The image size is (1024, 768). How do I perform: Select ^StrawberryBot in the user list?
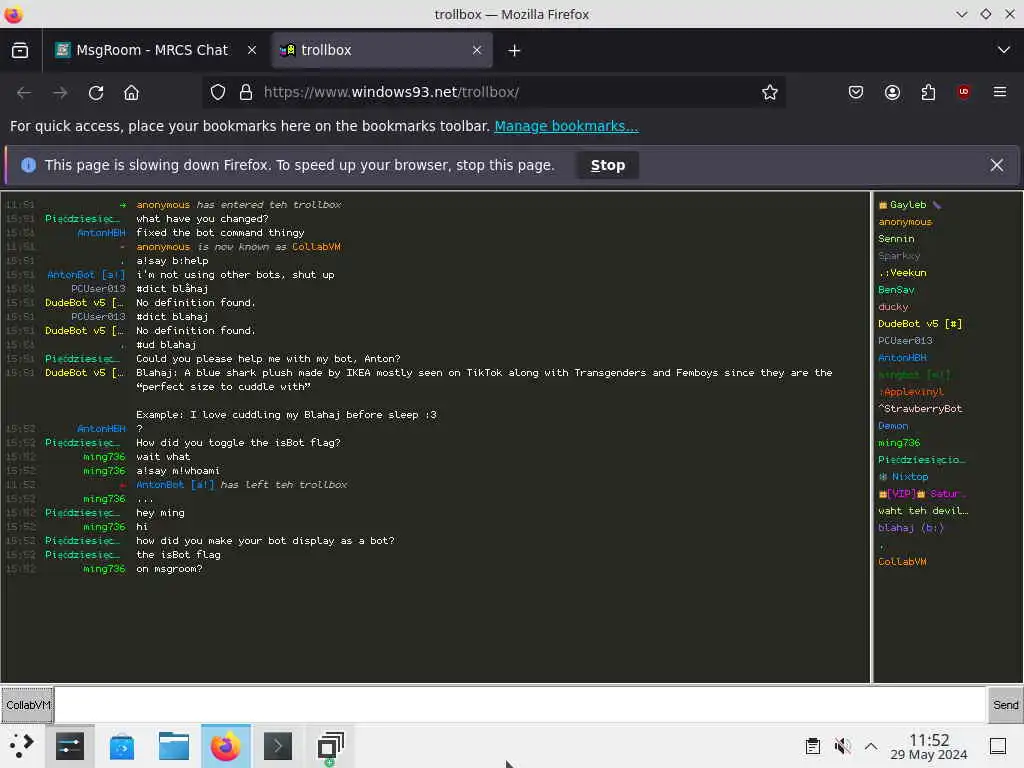[x=920, y=409]
